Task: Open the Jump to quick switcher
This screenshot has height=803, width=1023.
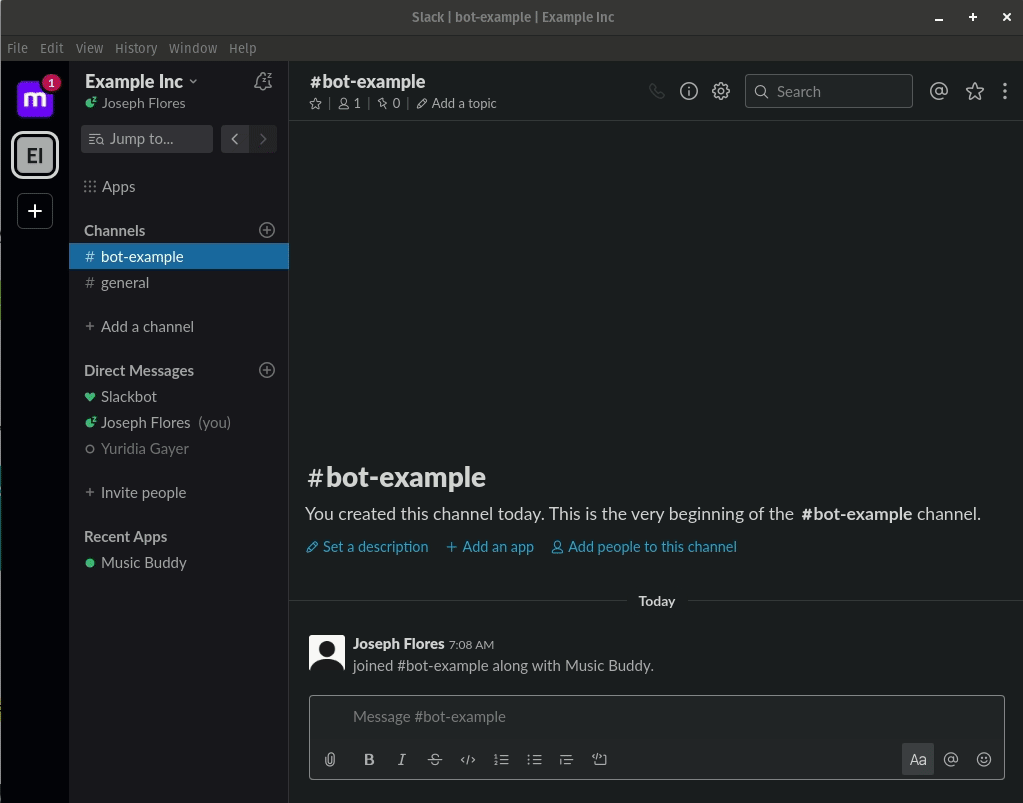Action: click(147, 139)
